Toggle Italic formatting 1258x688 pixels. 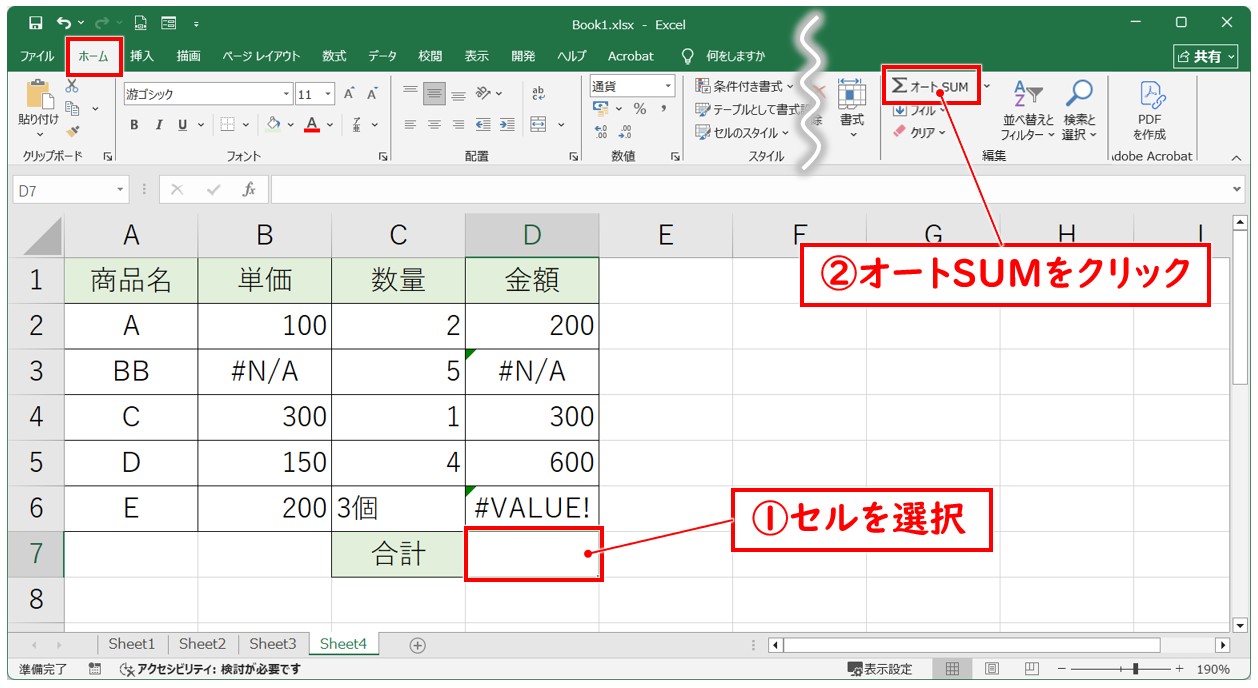(x=158, y=125)
